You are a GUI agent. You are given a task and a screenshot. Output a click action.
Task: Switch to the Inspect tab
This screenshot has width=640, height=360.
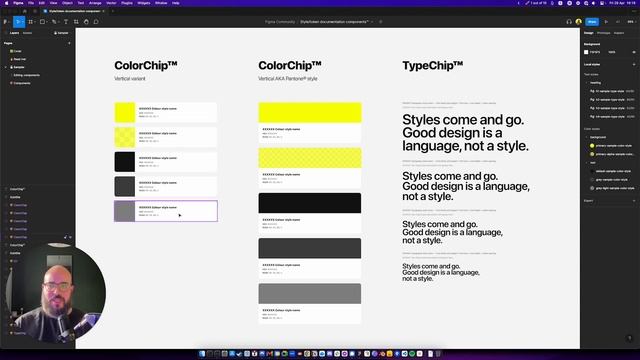(619, 33)
